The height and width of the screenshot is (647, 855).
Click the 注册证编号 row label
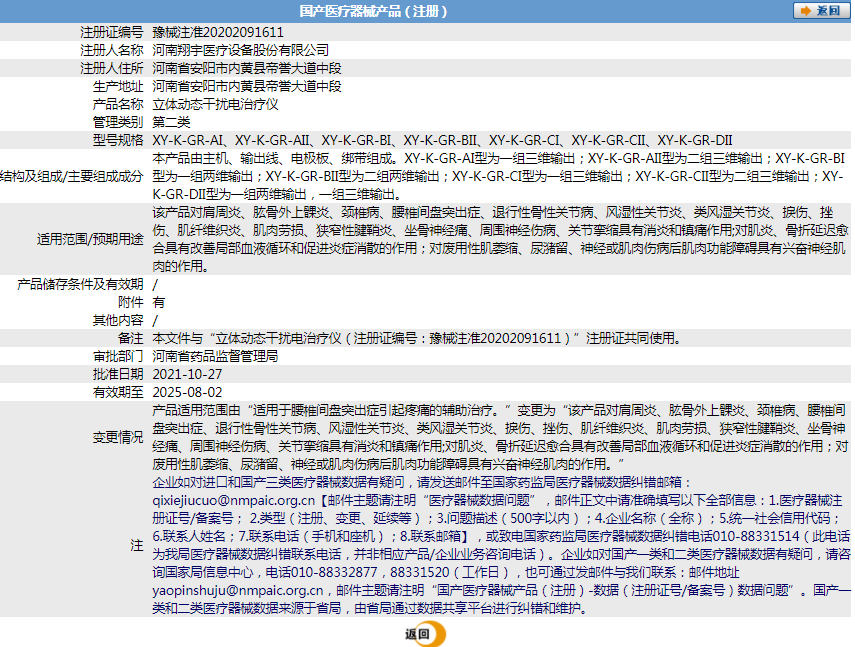pyautogui.click(x=113, y=31)
